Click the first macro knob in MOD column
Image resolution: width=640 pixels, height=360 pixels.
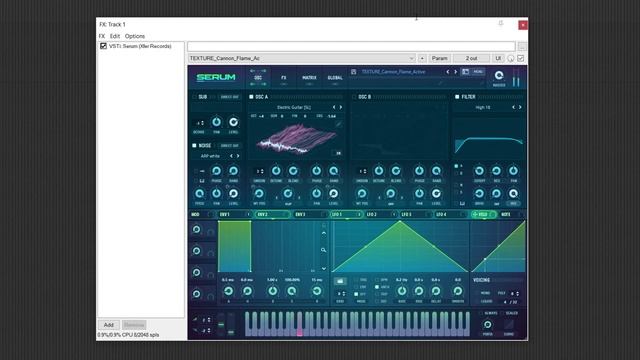pos(197,229)
